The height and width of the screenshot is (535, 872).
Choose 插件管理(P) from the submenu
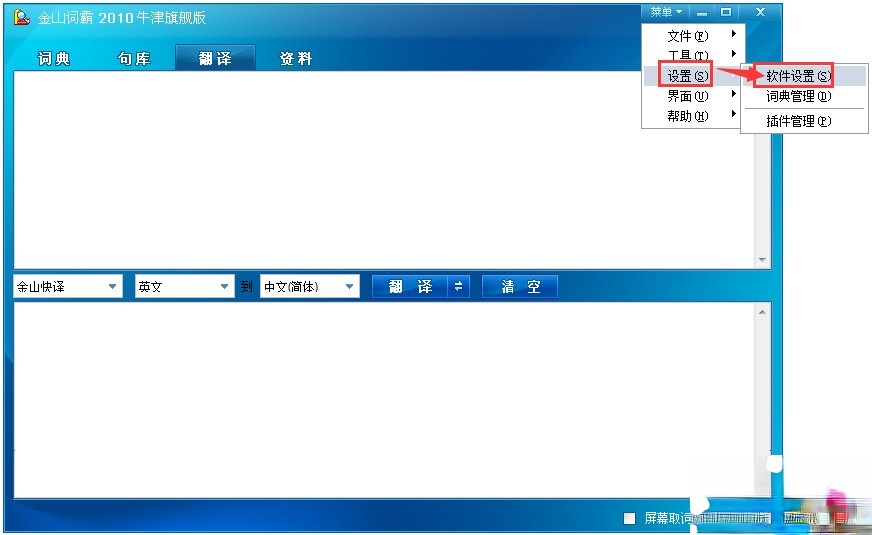click(804, 121)
